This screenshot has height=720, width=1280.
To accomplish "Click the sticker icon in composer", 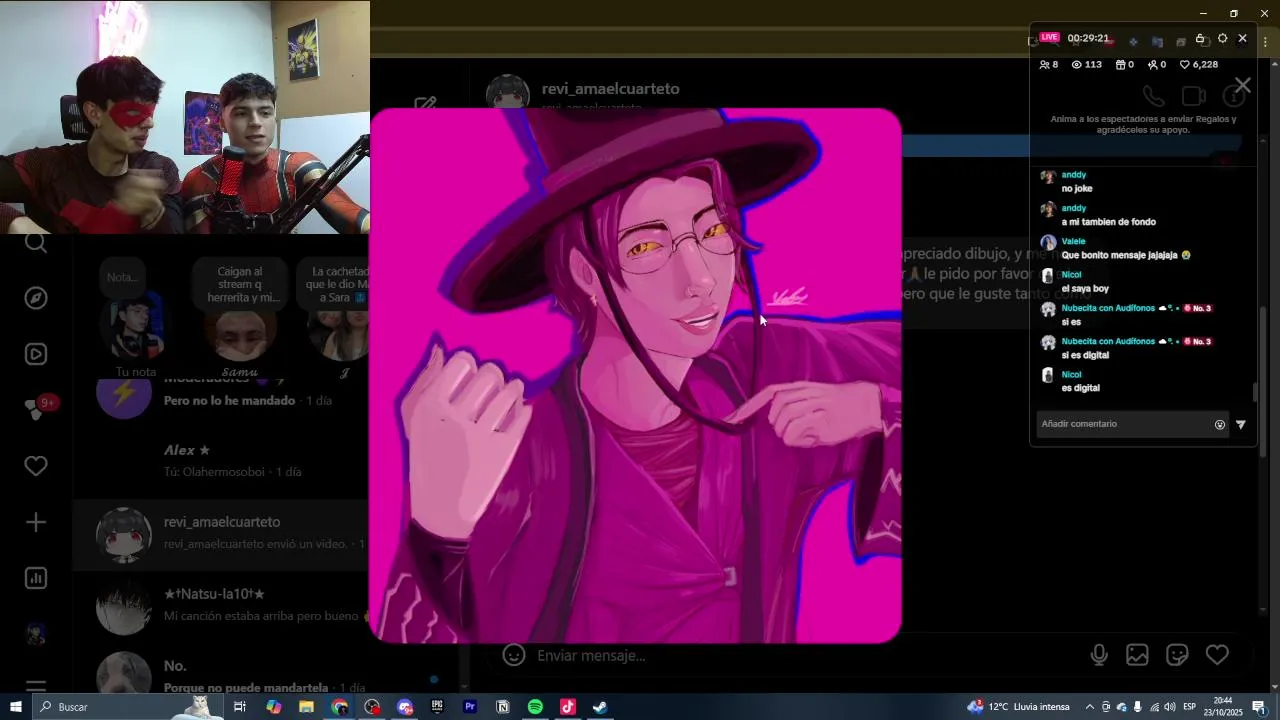I will point(1177,655).
